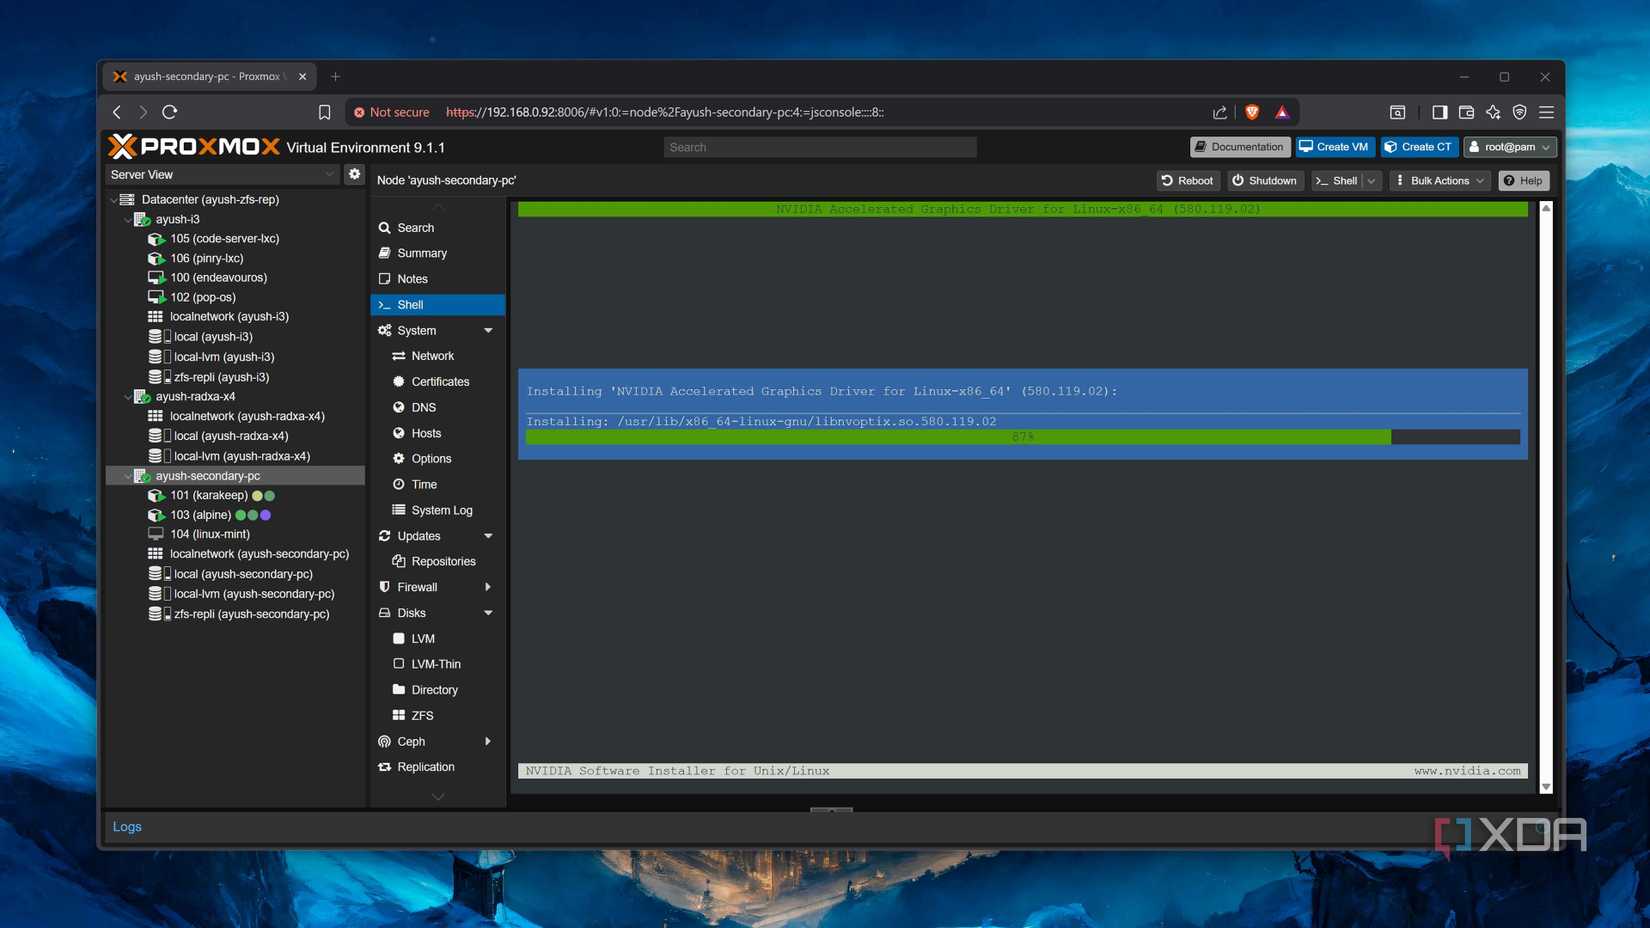Open the Shell button dropdown arrow
1650x928 pixels.
coord(1372,181)
